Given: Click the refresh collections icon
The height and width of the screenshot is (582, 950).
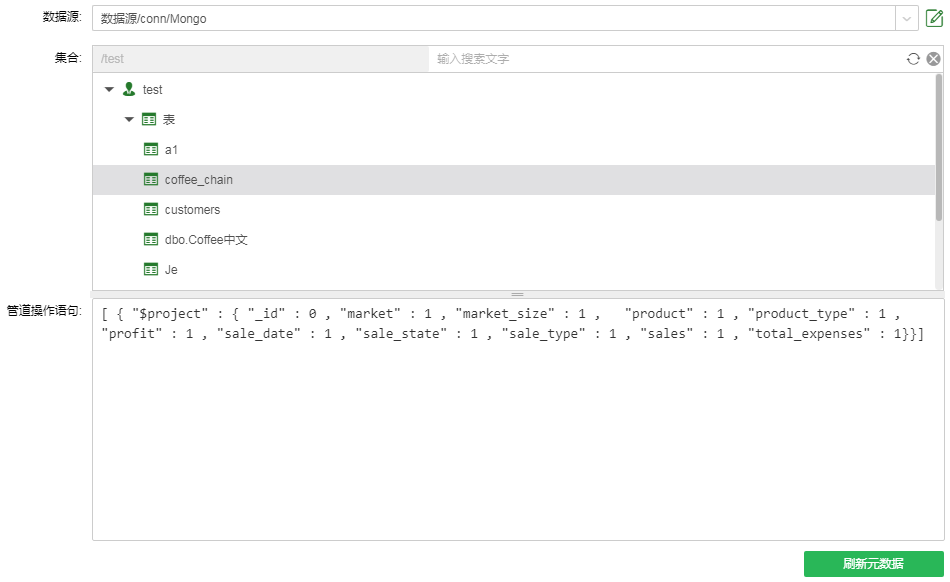Looking at the screenshot, I should (913, 59).
